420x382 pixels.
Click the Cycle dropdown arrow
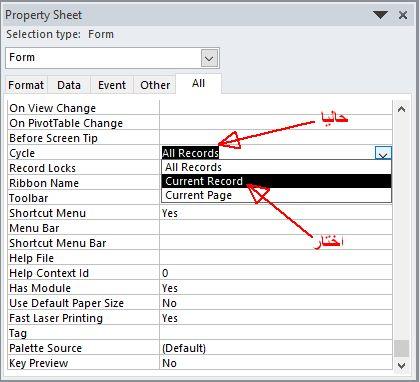tap(383, 153)
